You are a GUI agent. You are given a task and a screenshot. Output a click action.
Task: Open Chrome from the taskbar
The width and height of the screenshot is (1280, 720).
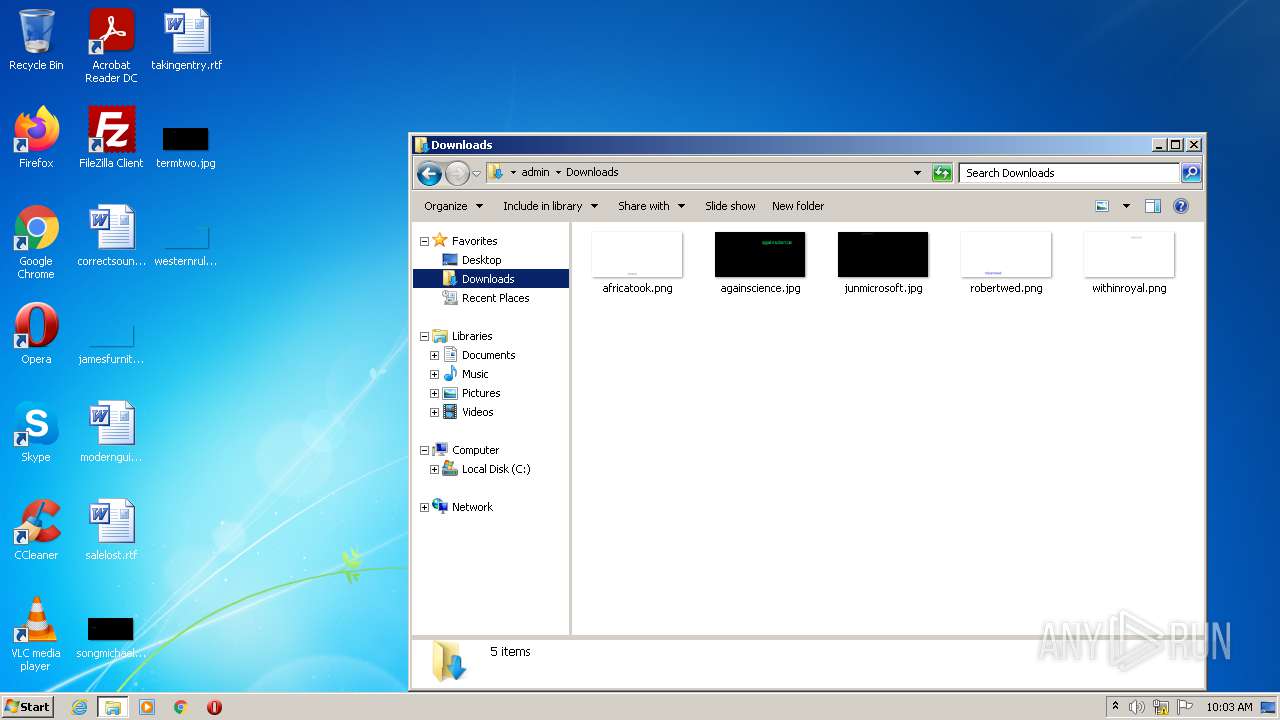[x=181, y=707]
